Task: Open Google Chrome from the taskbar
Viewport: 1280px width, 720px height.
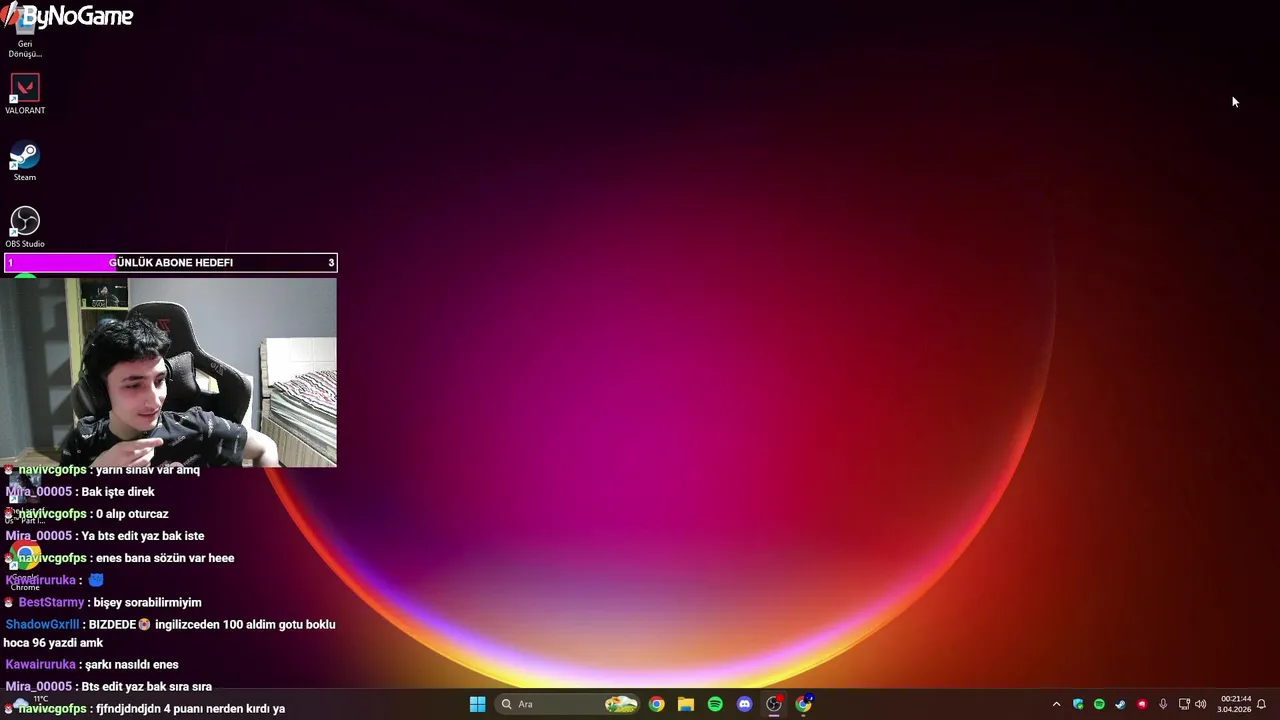Action: [x=656, y=704]
